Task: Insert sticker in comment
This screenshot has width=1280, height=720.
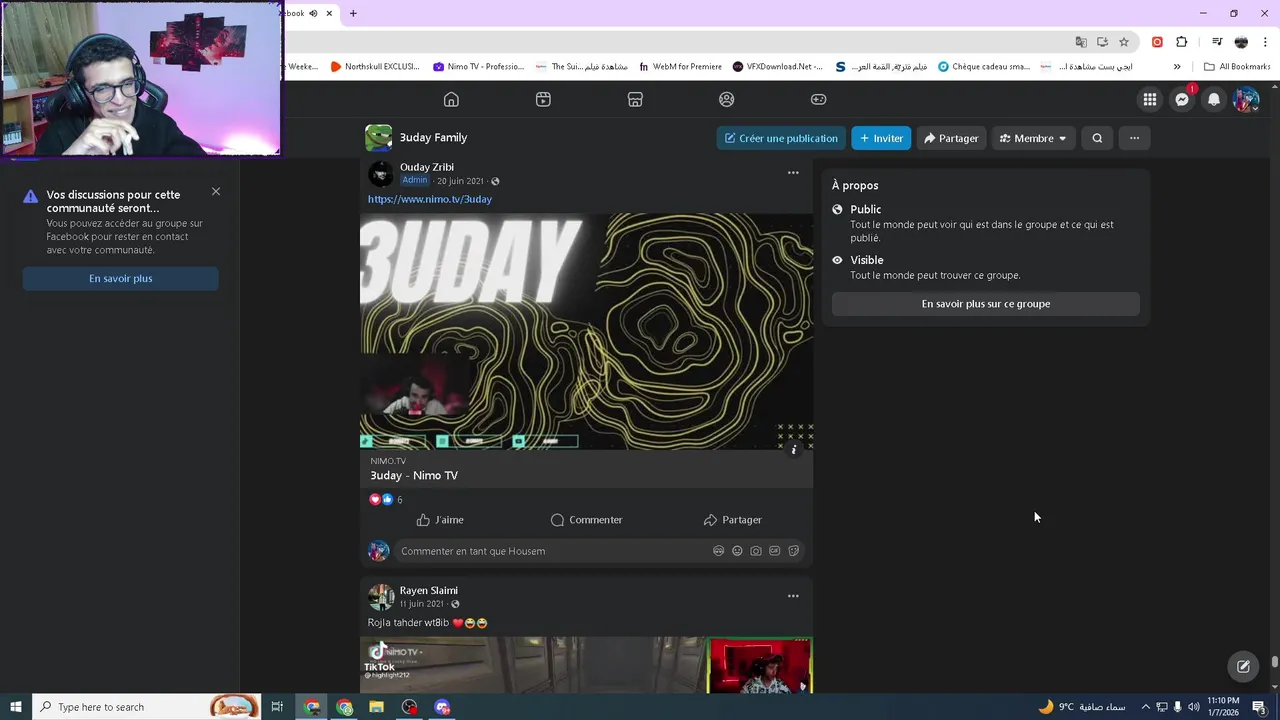Action: (794, 551)
